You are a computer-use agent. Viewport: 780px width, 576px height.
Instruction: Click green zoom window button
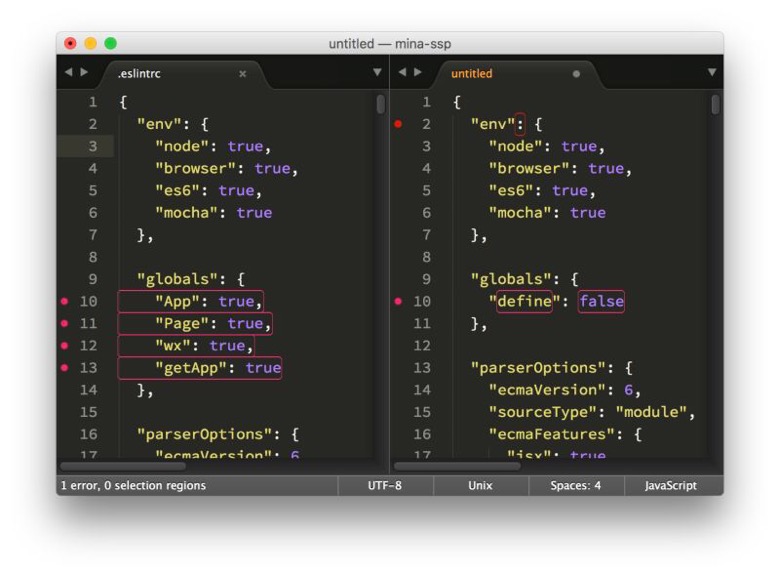(110, 43)
